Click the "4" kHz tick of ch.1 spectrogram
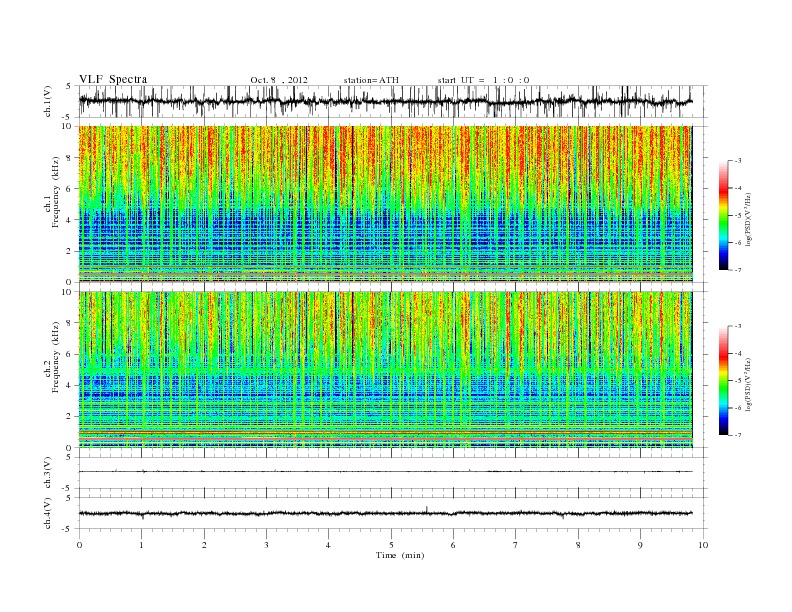The width and height of the screenshot is (792, 612). [69, 220]
